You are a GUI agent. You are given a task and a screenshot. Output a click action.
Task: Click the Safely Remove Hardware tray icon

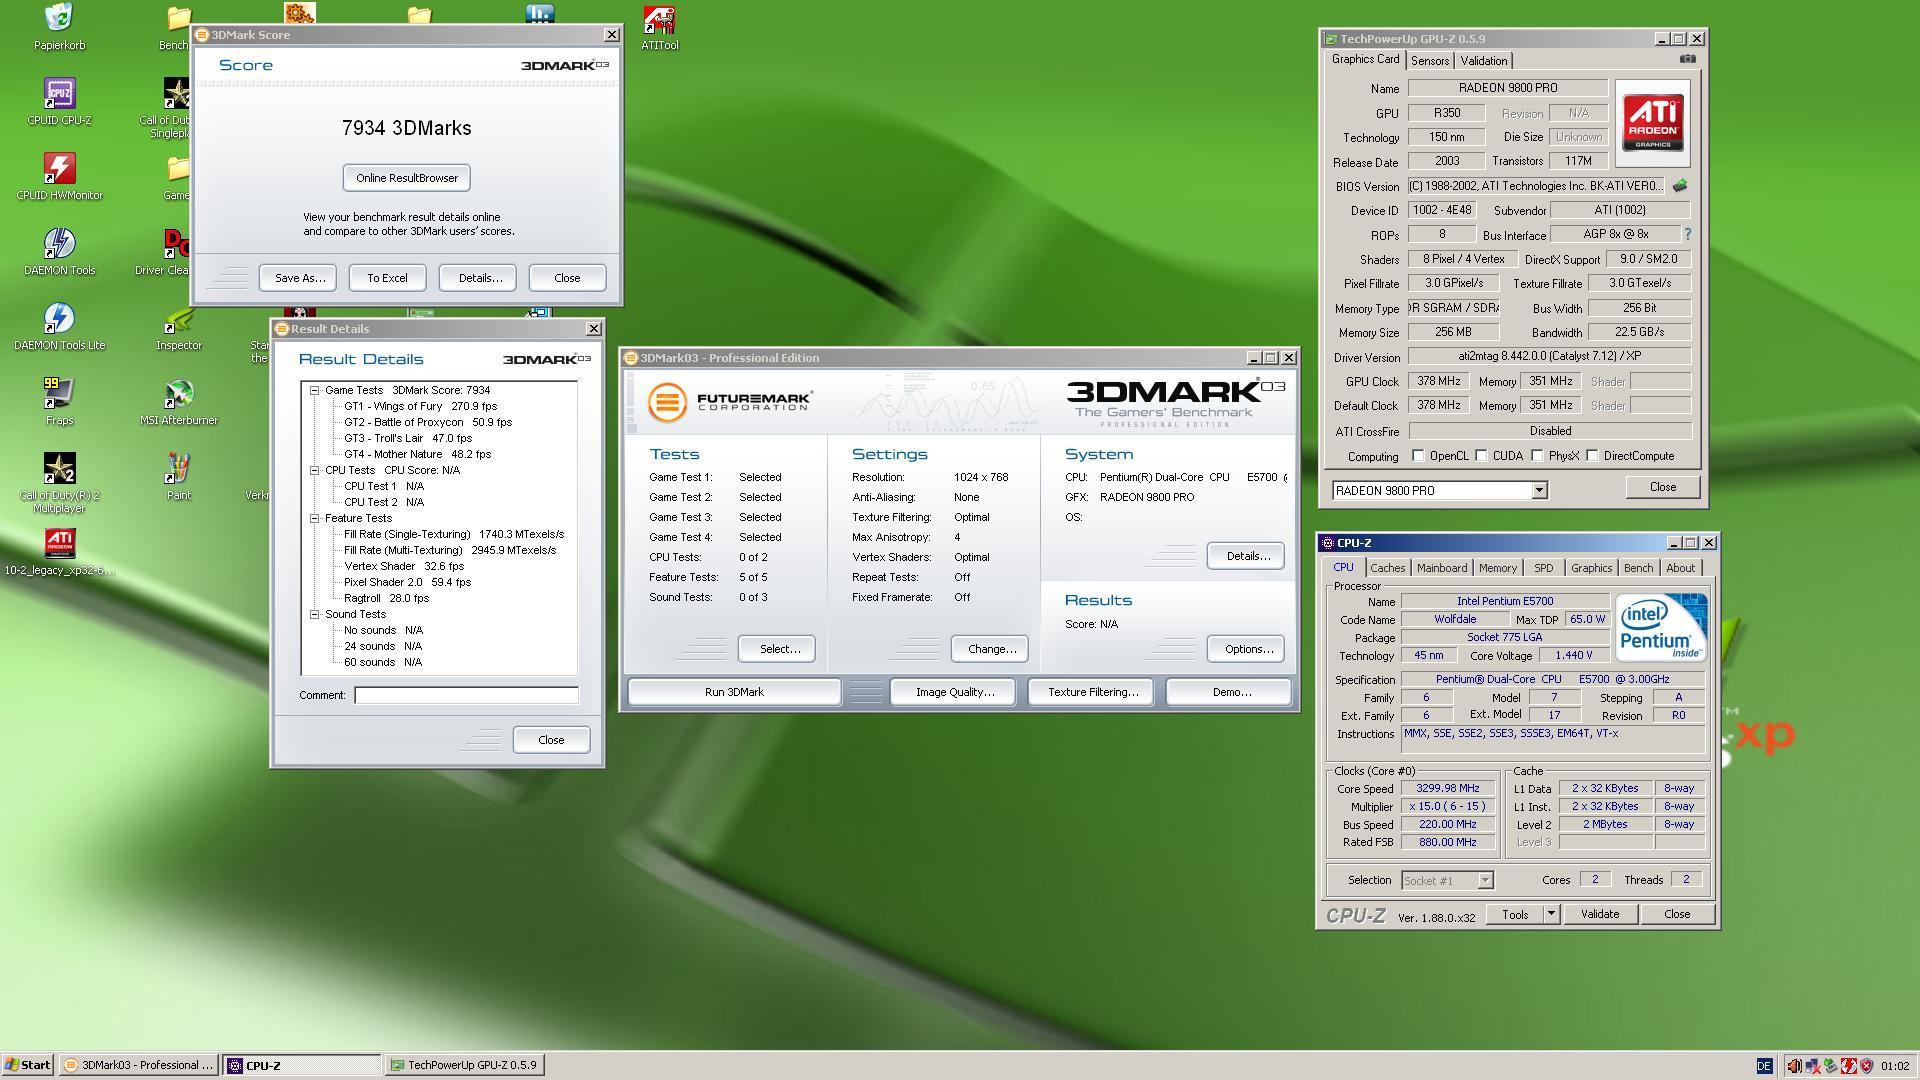pos(1830,1066)
